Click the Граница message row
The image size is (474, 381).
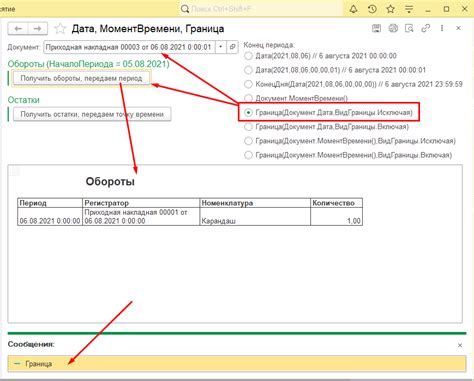point(237,364)
